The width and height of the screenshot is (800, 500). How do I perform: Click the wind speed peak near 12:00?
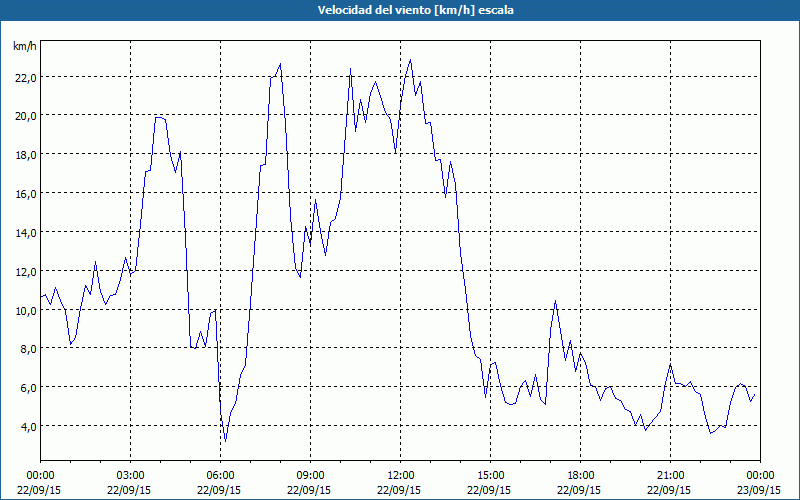pos(410,60)
